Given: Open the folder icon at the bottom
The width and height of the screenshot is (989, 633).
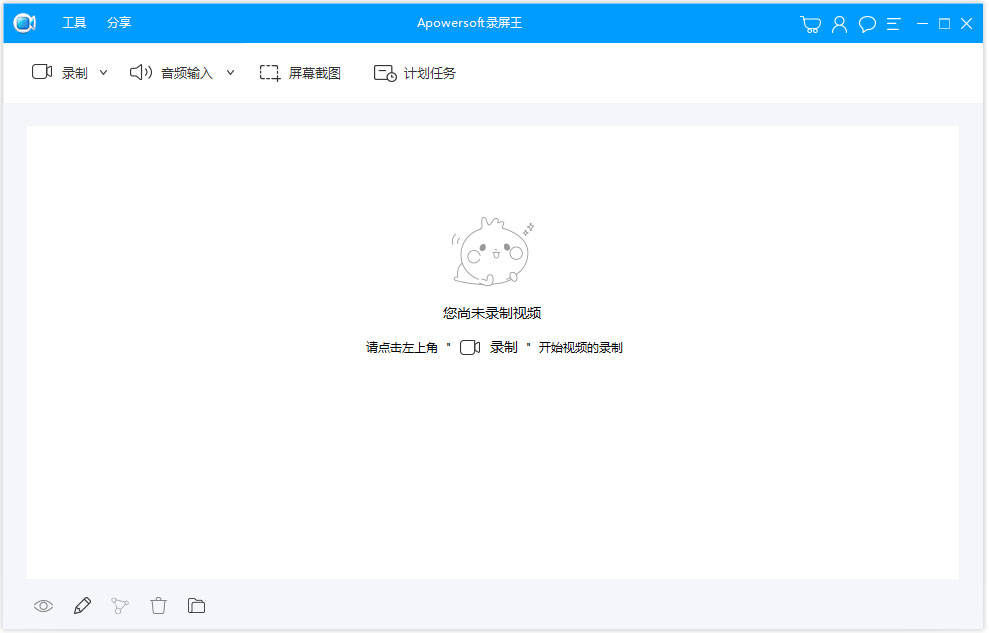Looking at the screenshot, I should pos(196,605).
